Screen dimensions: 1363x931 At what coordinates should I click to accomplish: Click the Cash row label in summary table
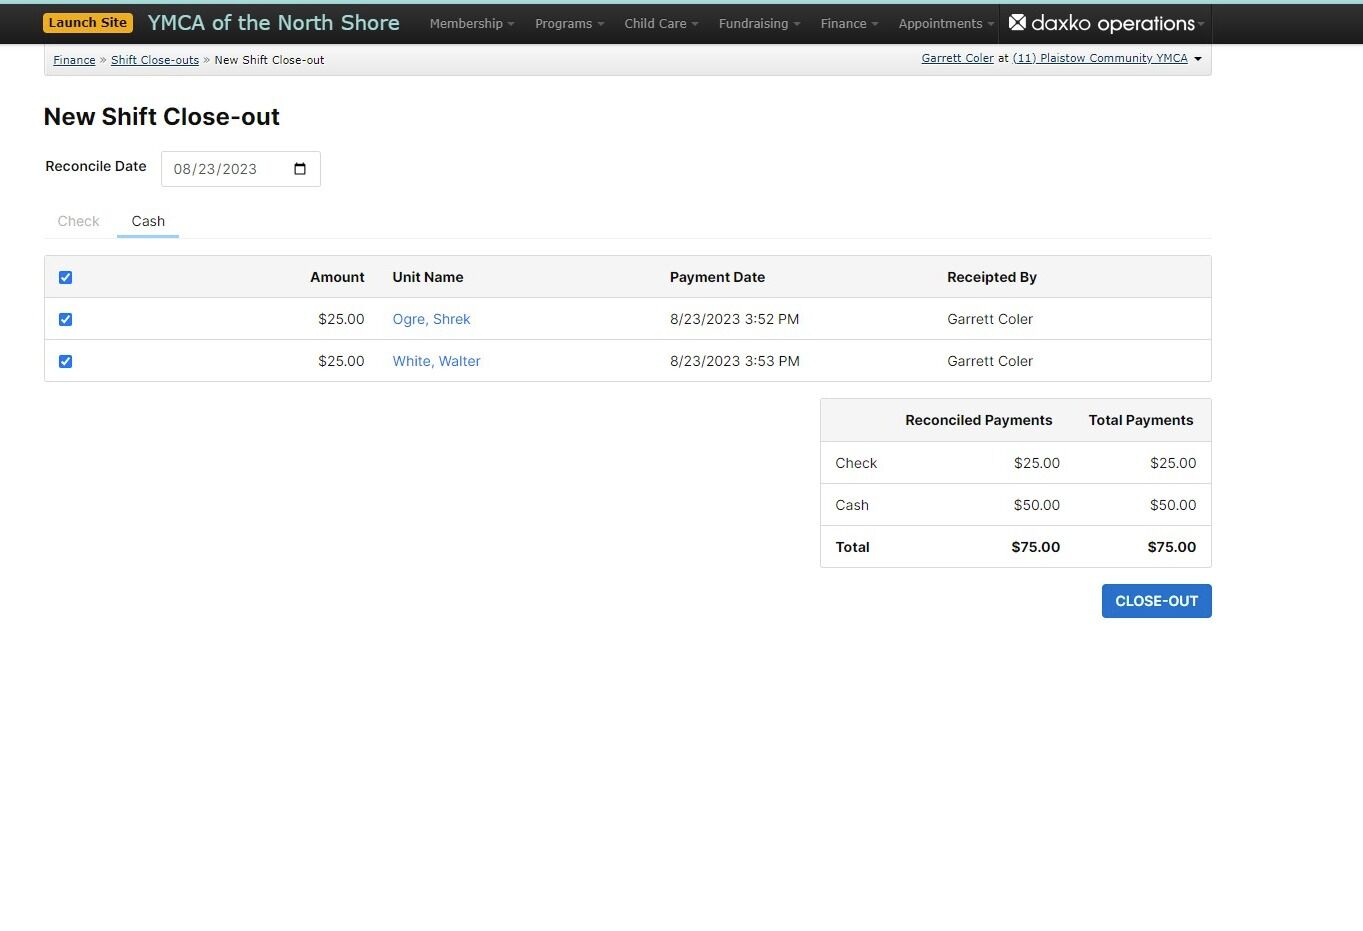tap(852, 505)
